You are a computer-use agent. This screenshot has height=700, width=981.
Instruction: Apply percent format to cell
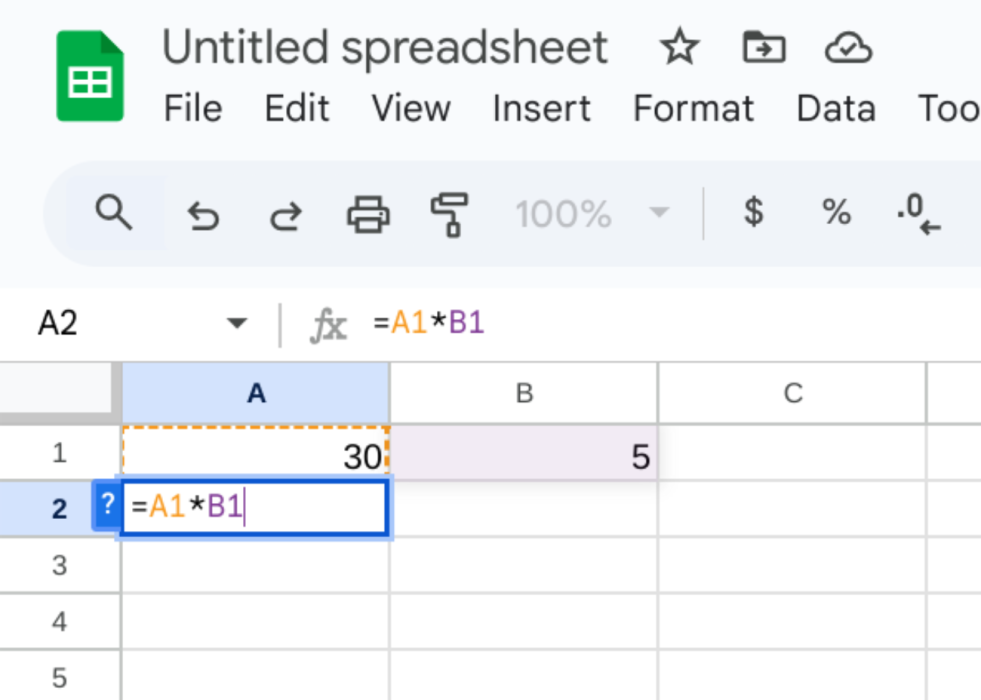point(836,212)
